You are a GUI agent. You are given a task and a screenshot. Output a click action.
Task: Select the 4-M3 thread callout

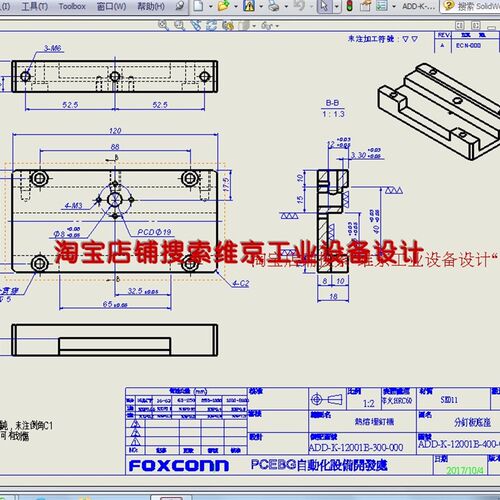74,205
